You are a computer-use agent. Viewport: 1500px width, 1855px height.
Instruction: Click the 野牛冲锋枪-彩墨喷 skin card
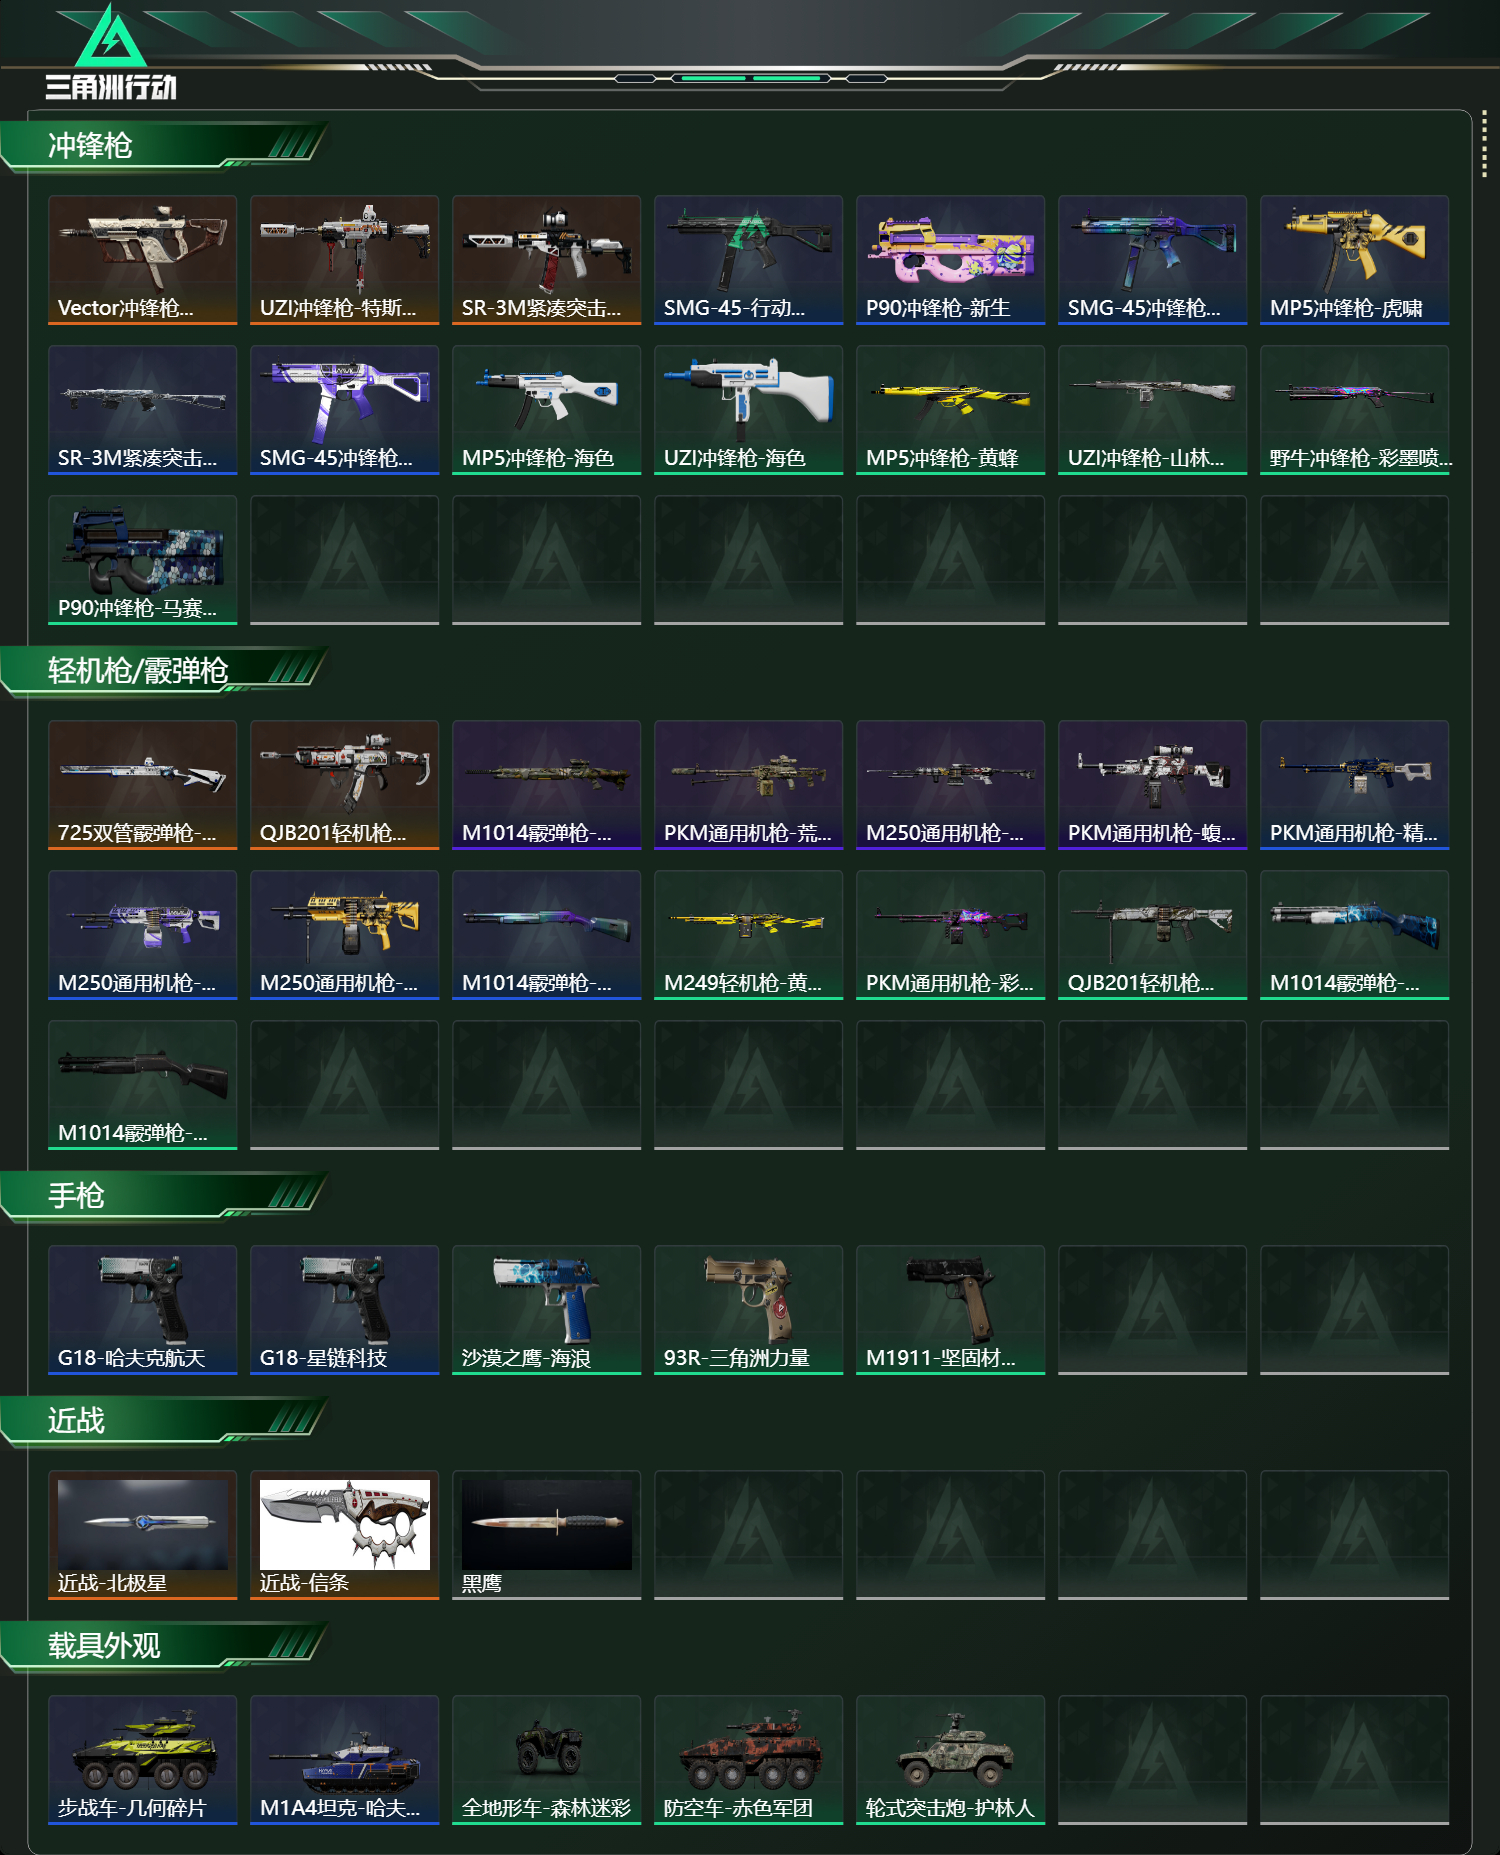tap(1354, 410)
